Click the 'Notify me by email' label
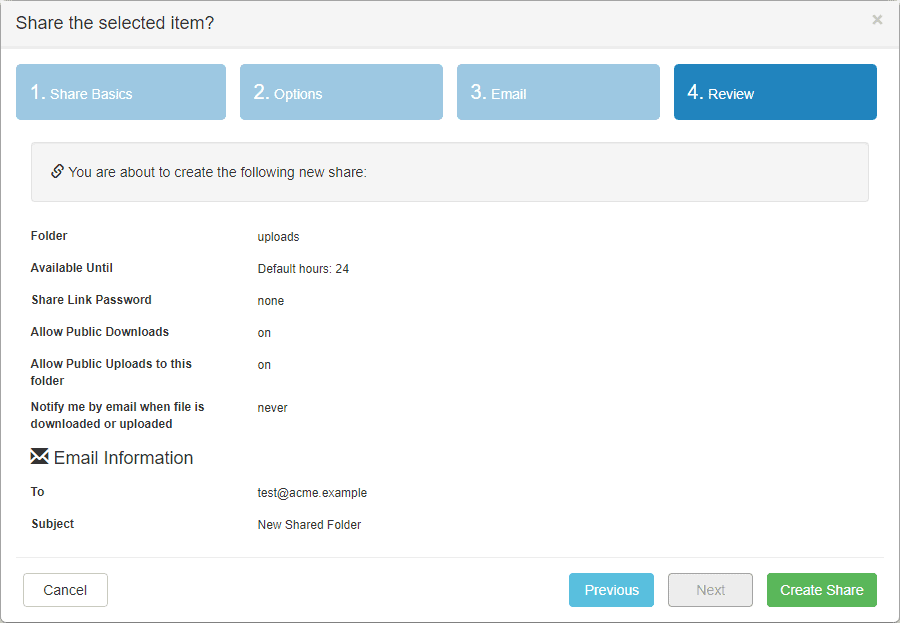 pyautogui.click(x=118, y=415)
